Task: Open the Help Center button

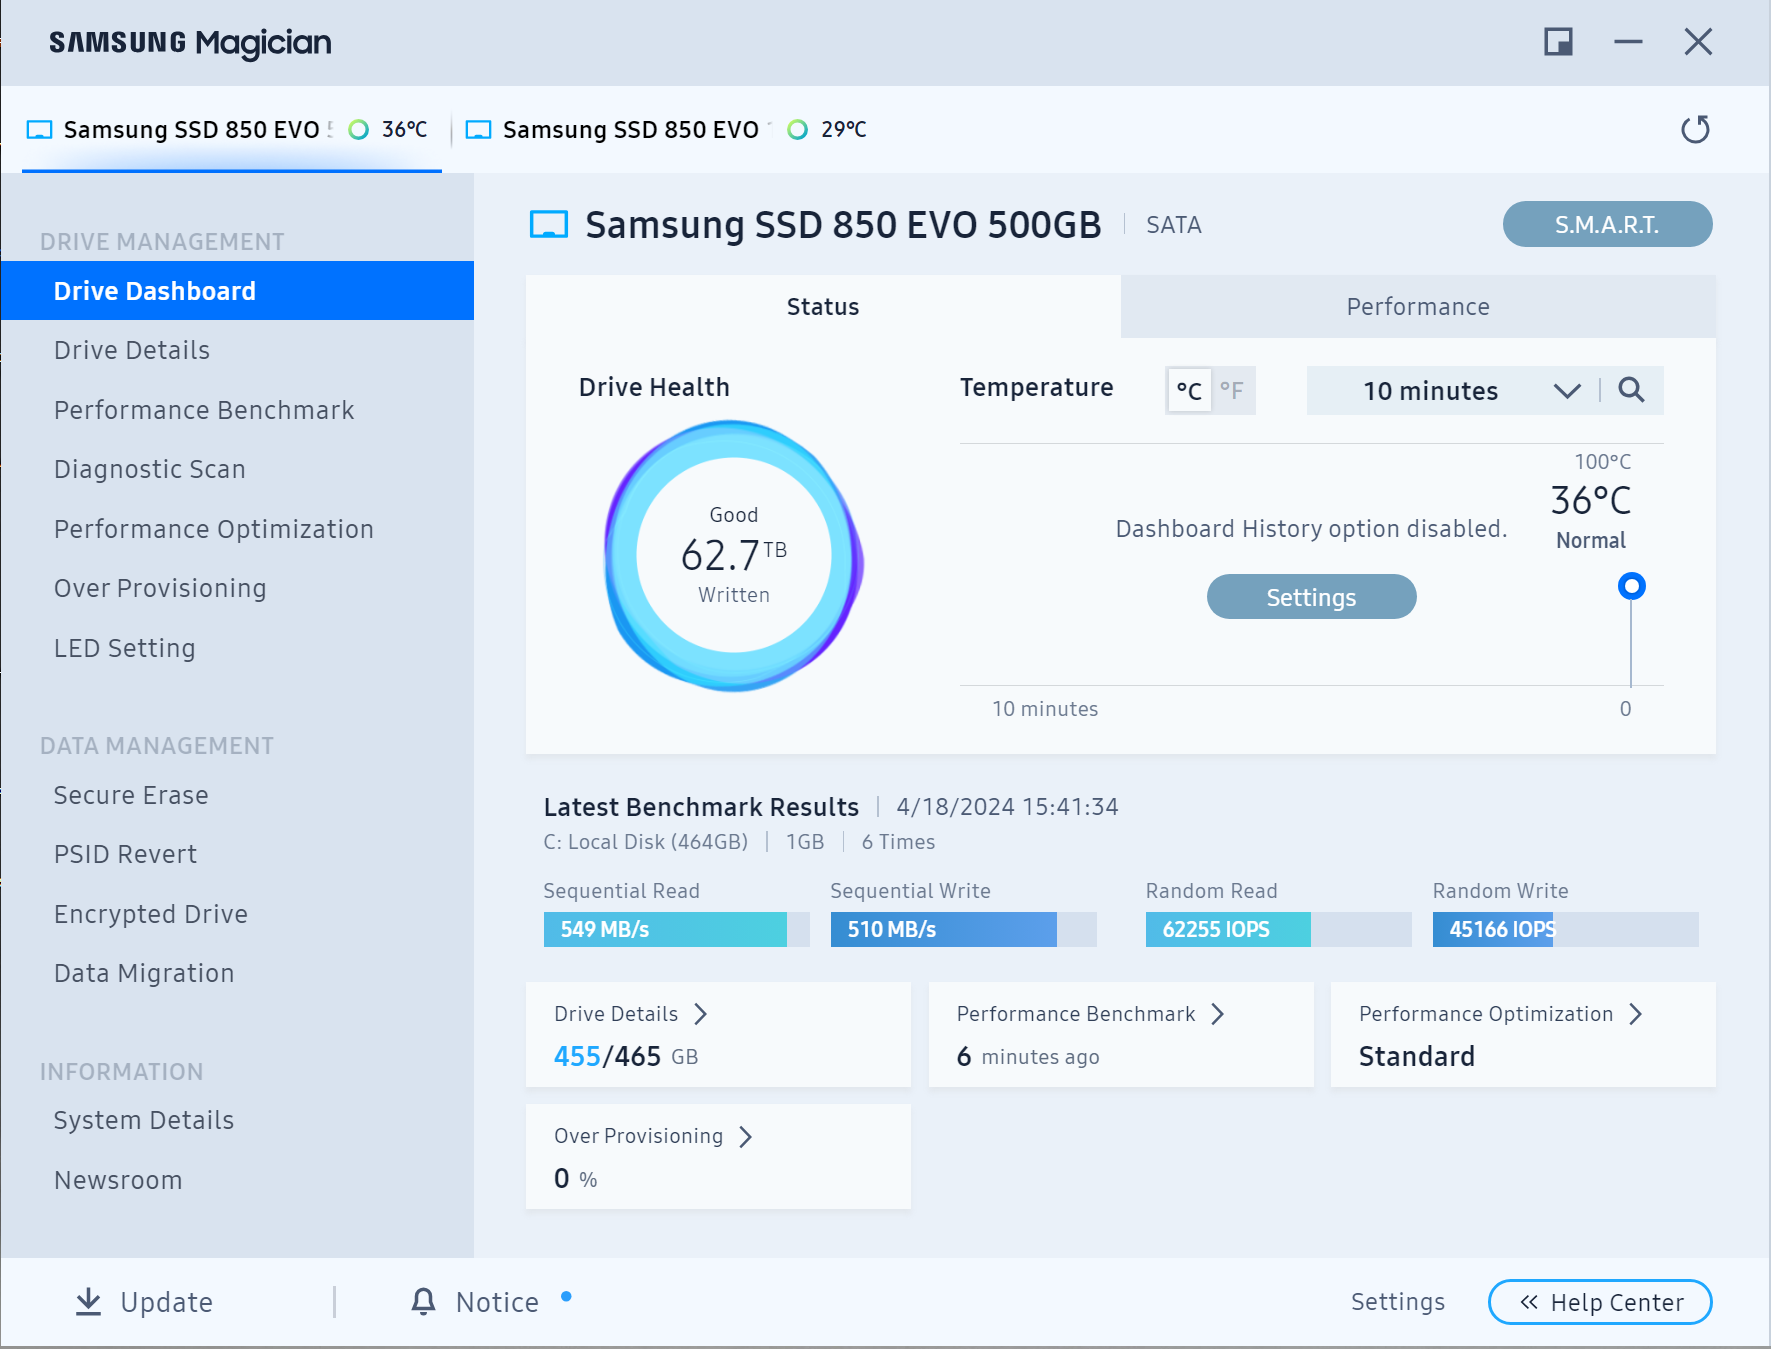Action: coord(1600,1302)
